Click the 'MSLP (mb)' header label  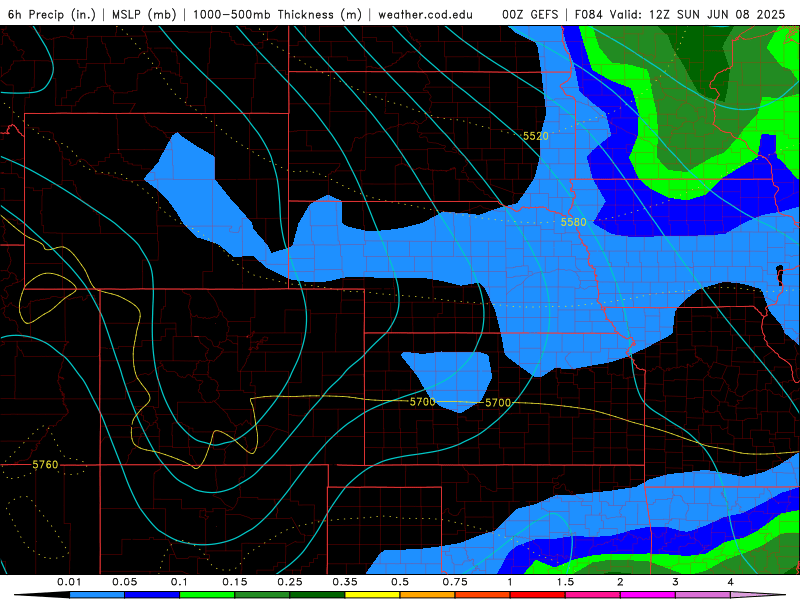pyautogui.click(x=144, y=14)
